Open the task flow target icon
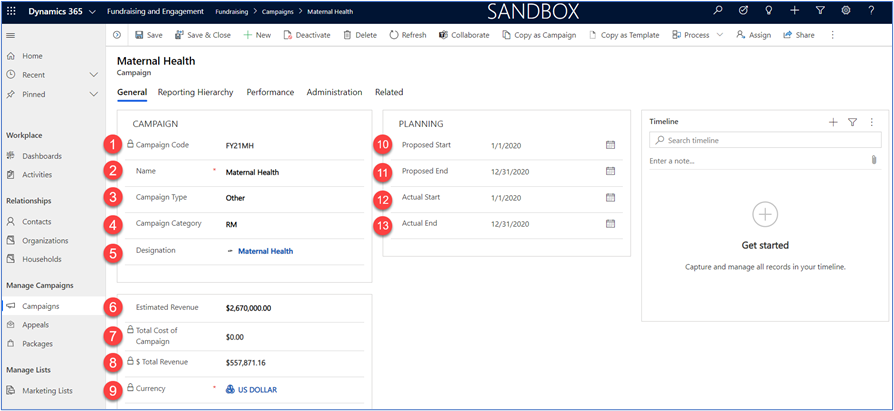 [x=743, y=10]
